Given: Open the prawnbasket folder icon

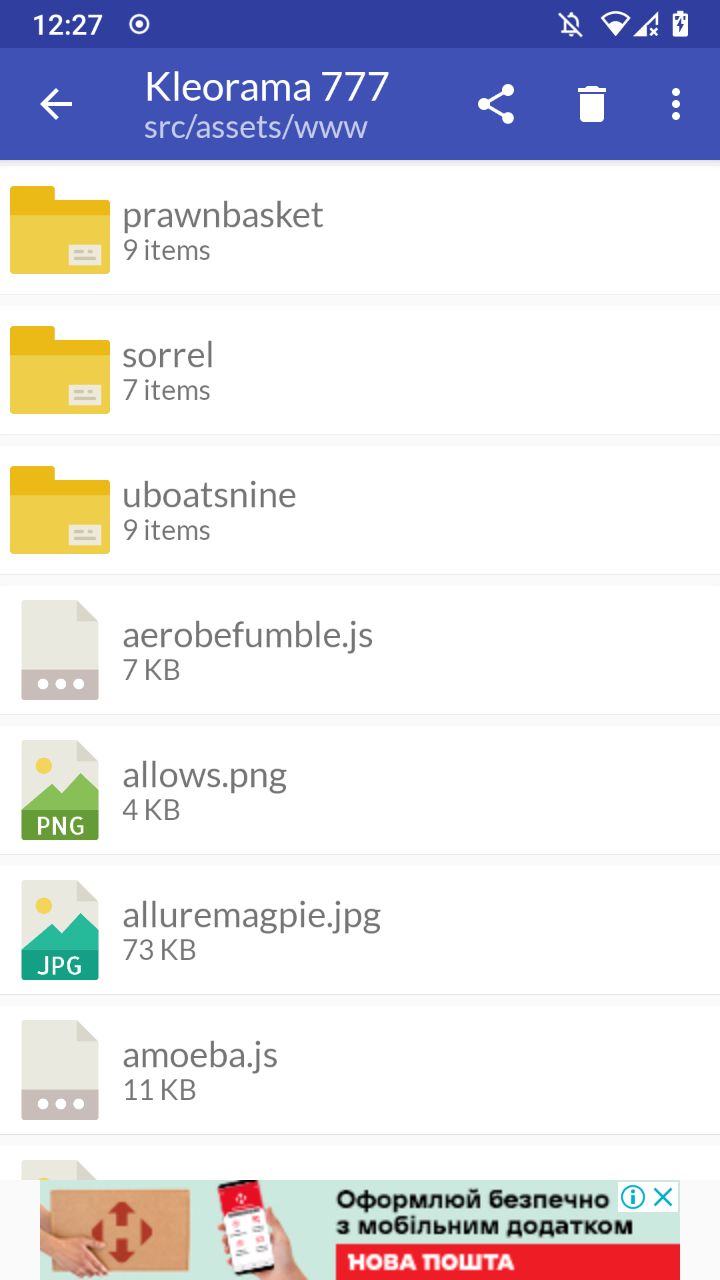Looking at the screenshot, I should 60,230.
